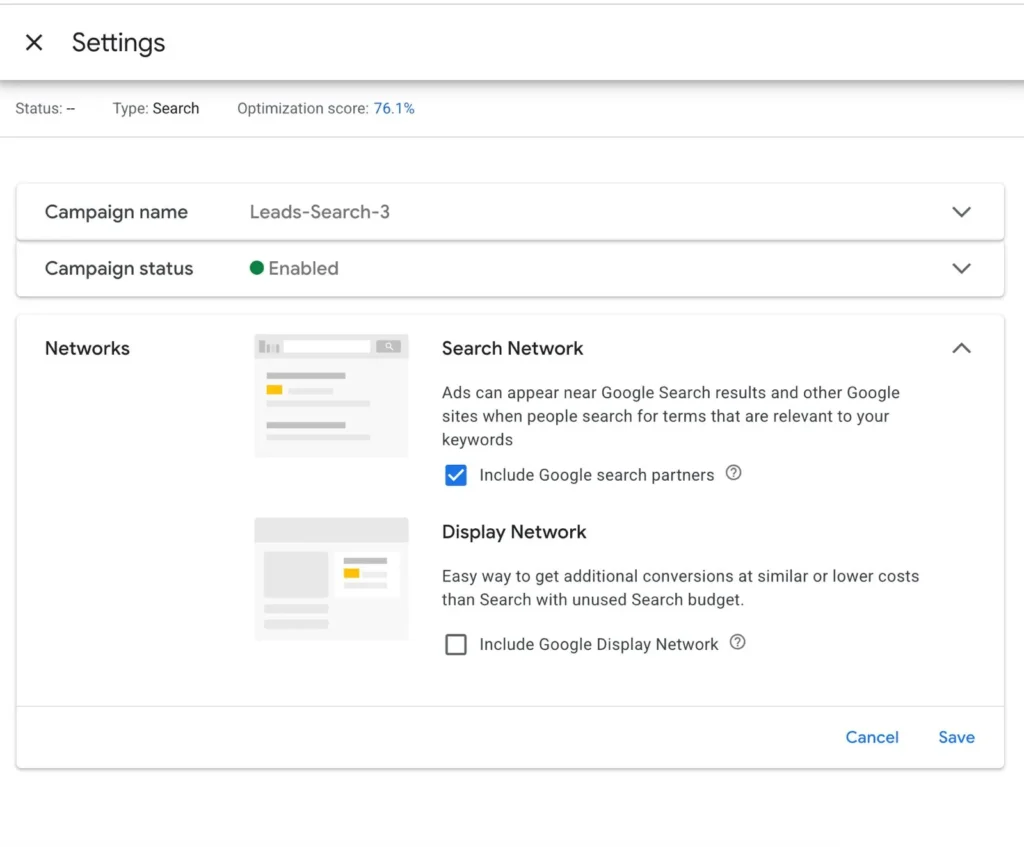Cancel the Settings changes
Image resolution: width=1024 pixels, height=847 pixels.
tap(871, 737)
